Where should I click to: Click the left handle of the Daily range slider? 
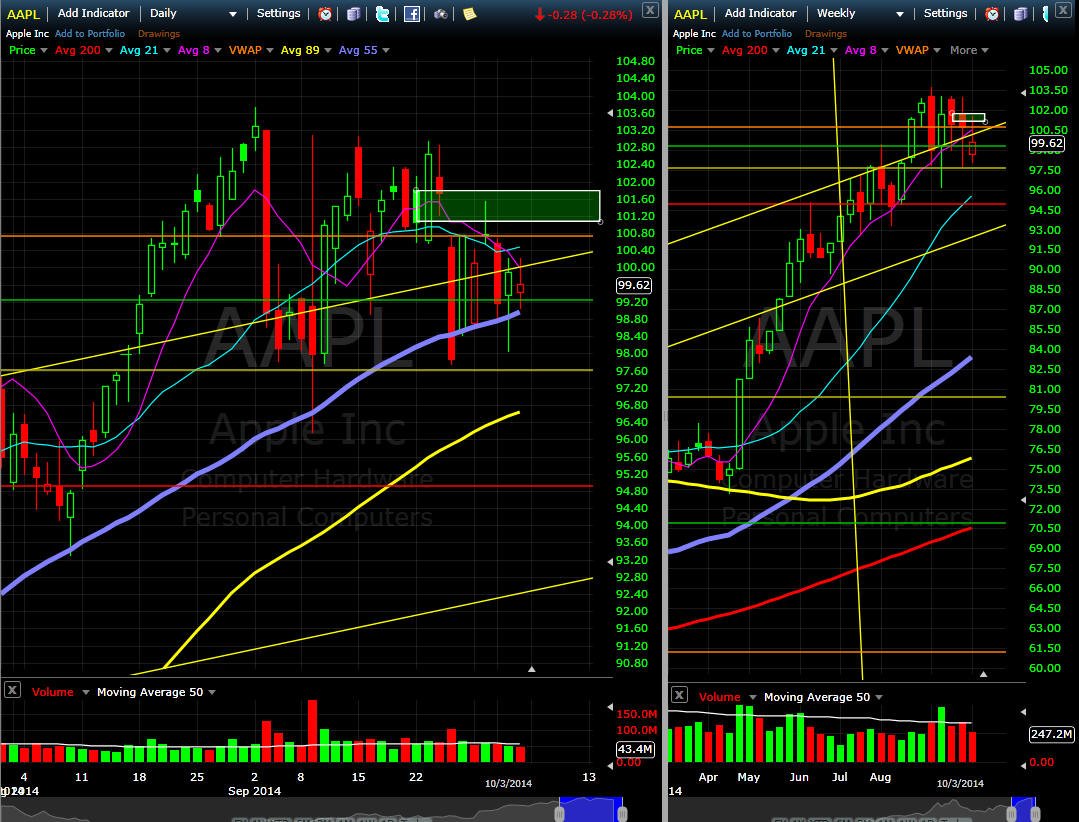point(559,814)
